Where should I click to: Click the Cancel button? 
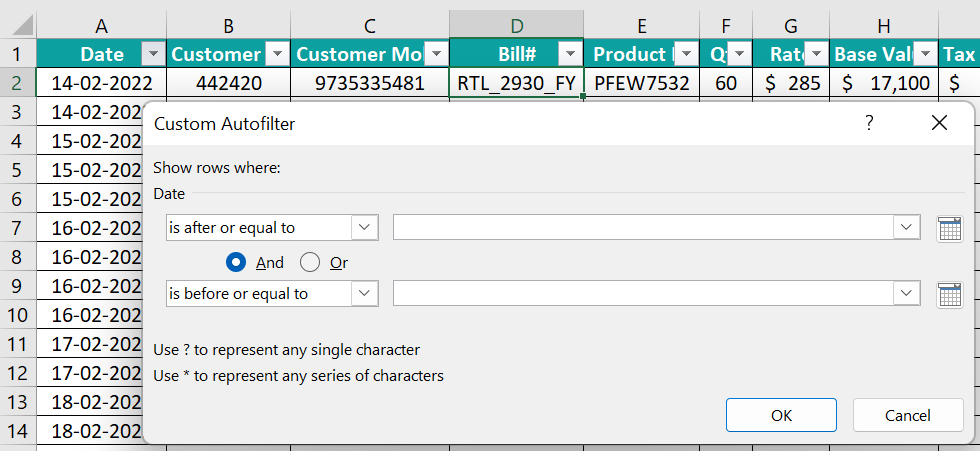pyautogui.click(x=908, y=415)
